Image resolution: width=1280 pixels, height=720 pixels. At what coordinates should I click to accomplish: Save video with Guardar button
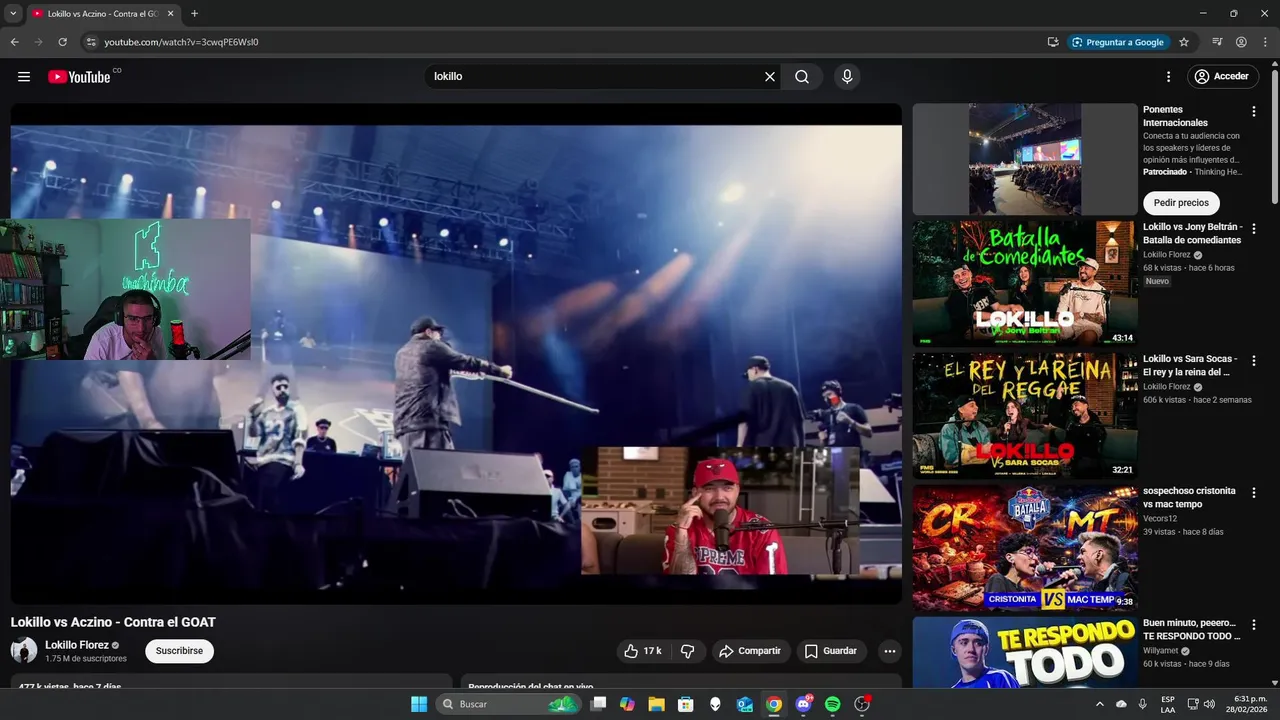(832, 651)
